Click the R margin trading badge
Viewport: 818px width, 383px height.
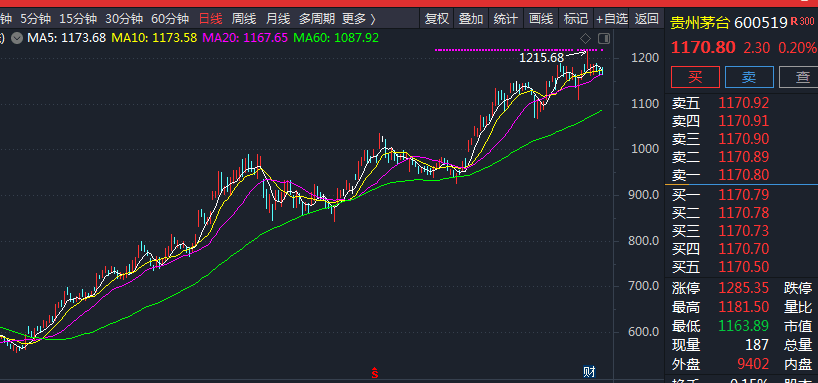click(x=794, y=21)
